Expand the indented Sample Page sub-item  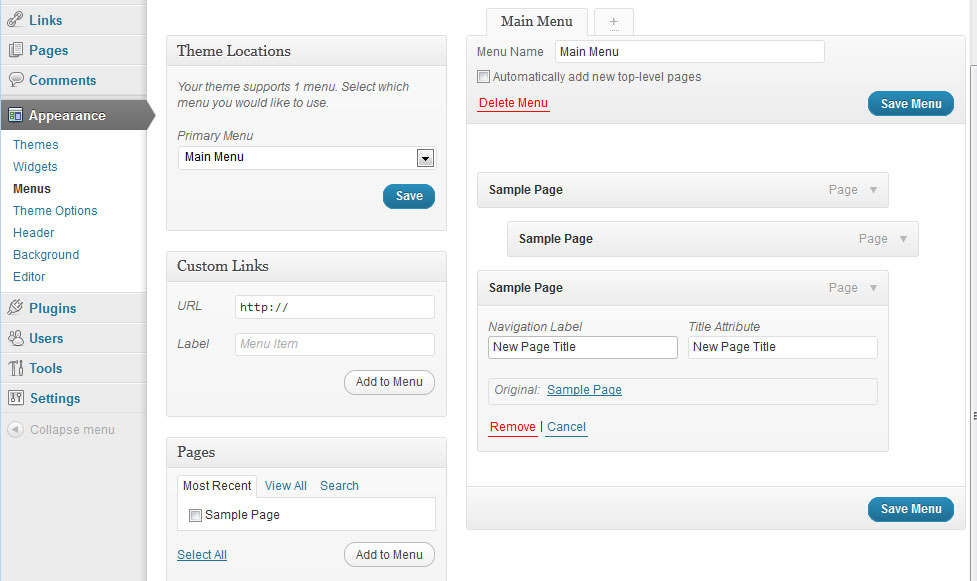coord(903,239)
